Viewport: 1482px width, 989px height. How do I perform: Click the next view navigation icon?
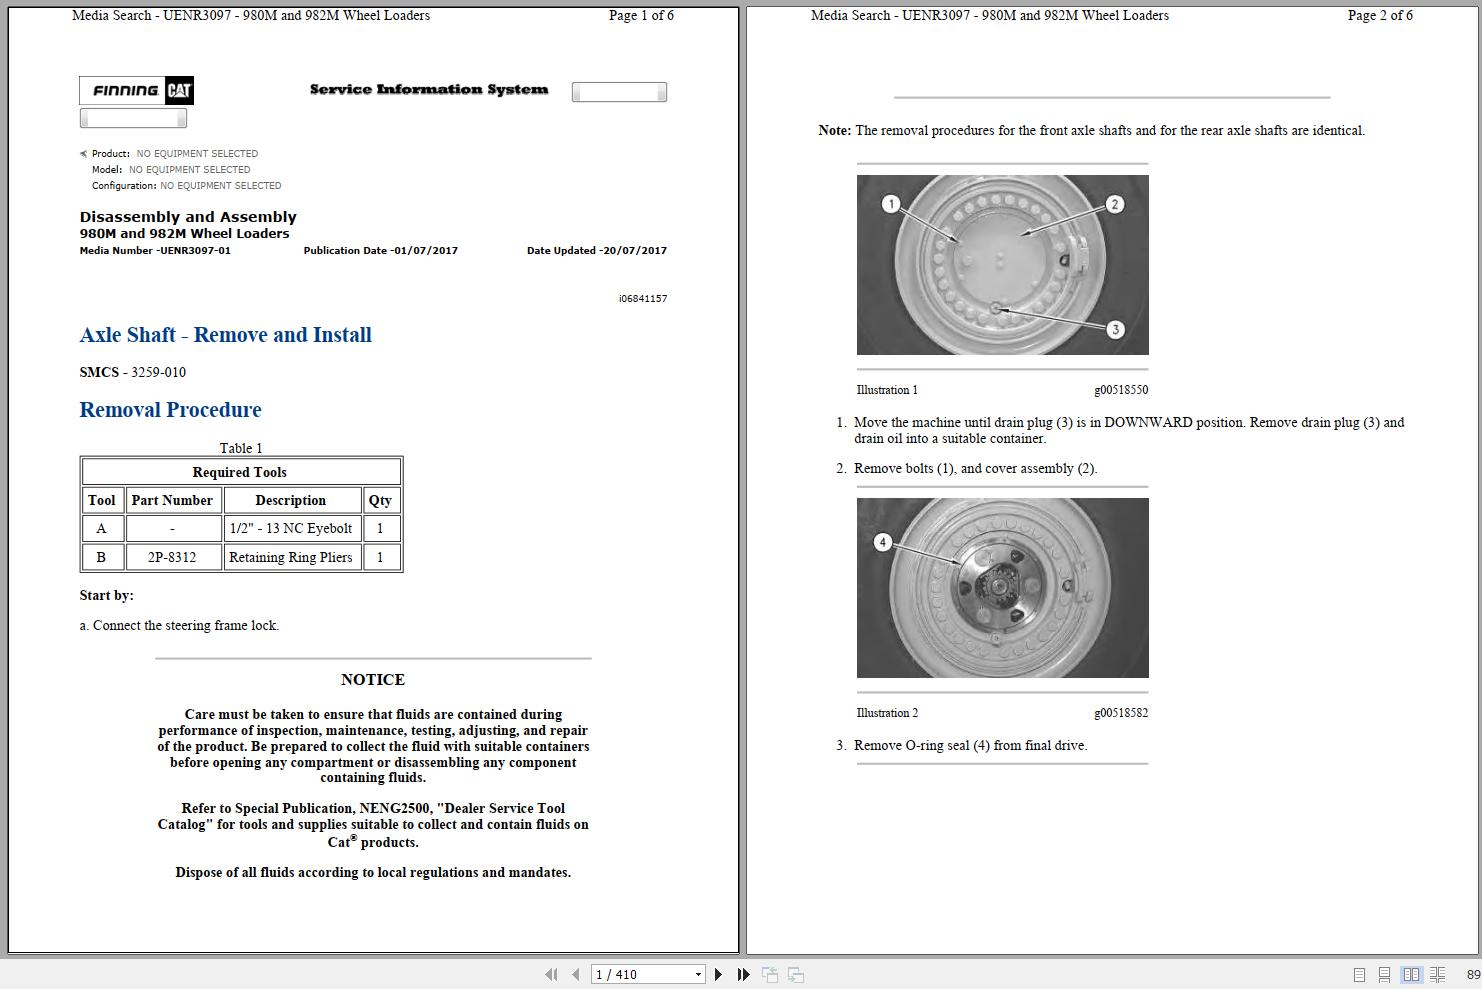pyautogui.click(x=796, y=974)
